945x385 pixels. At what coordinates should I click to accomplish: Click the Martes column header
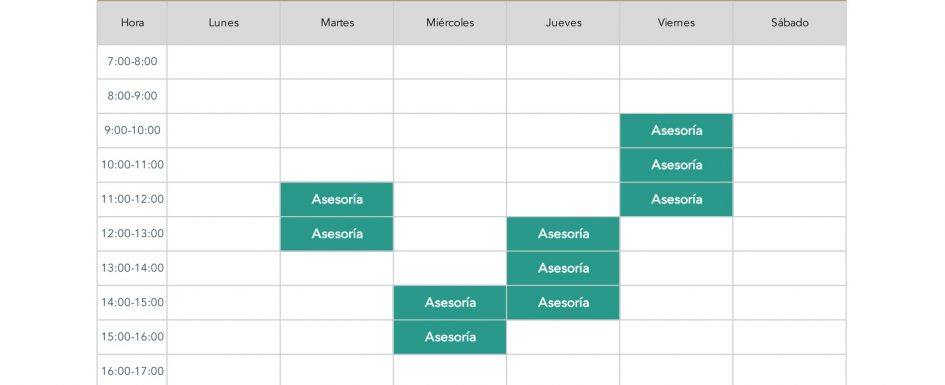pos(337,23)
